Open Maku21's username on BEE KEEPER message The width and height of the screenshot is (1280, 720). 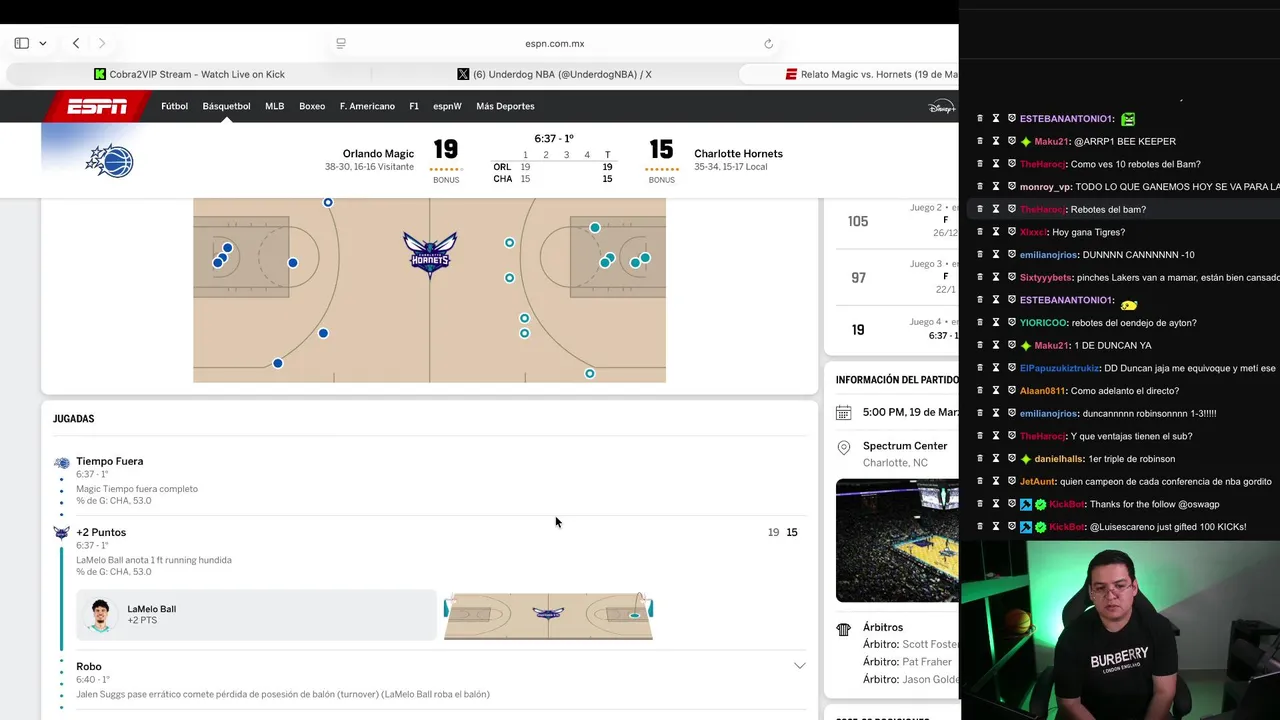coord(1052,141)
